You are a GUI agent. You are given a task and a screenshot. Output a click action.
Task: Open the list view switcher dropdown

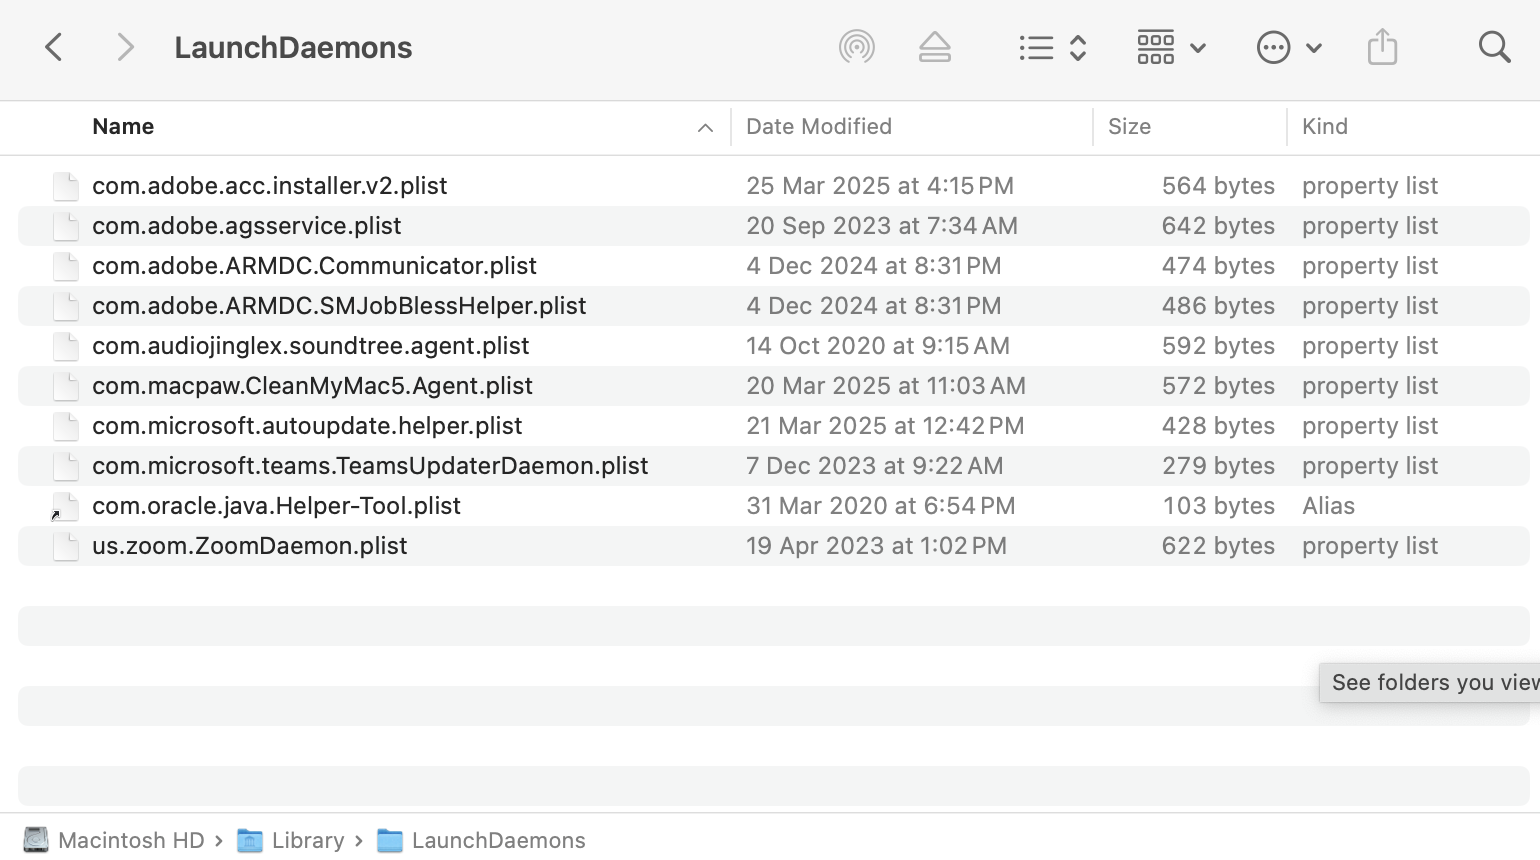pos(1052,47)
